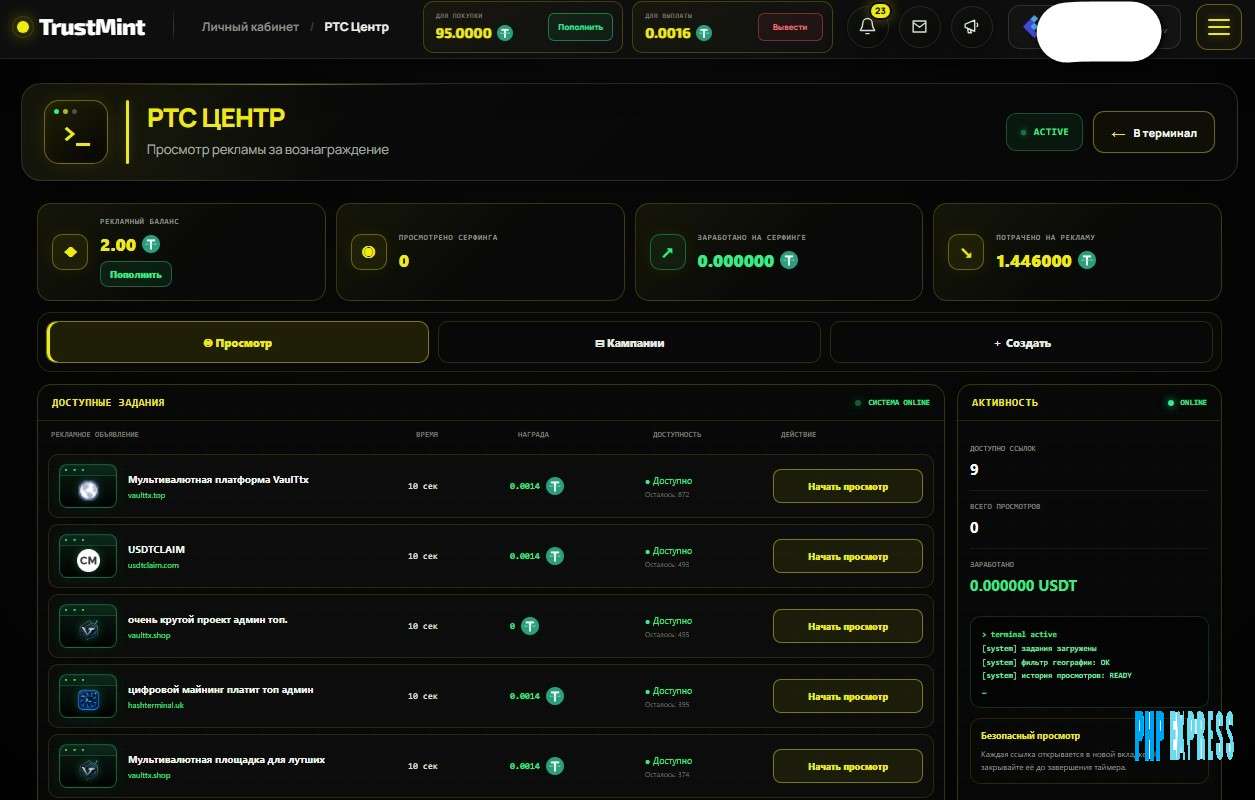
Task: Click Tether icon next to 0.0016 payout
Action: pos(704,33)
